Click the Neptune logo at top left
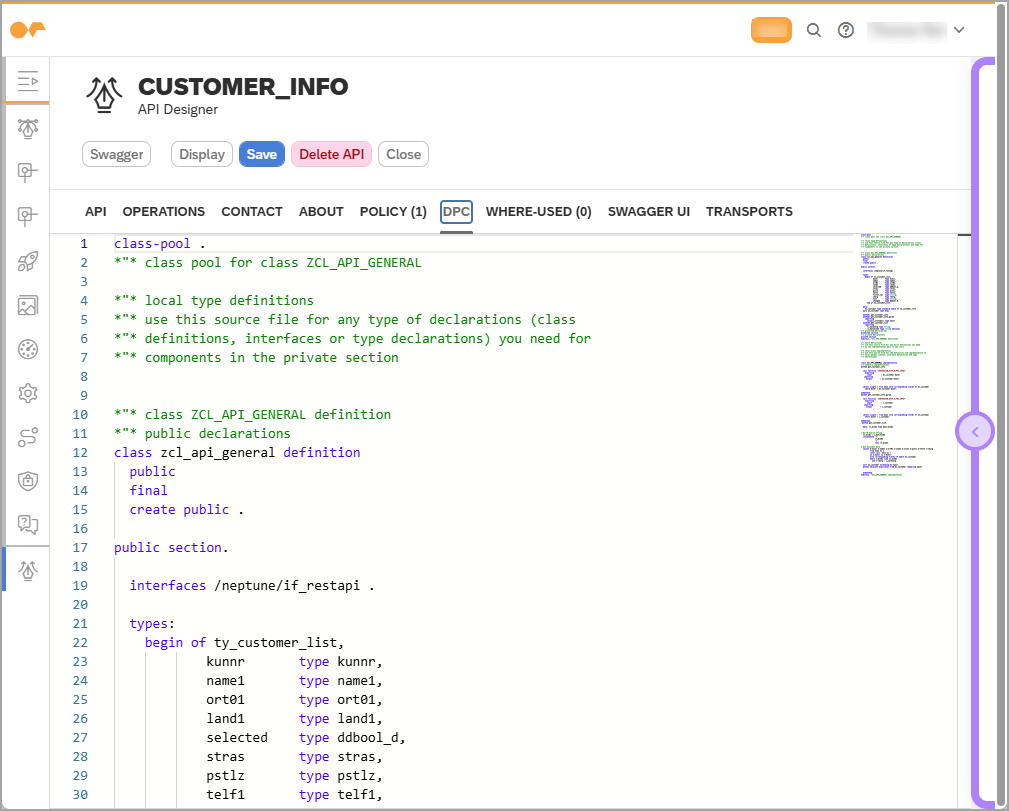The width and height of the screenshot is (1009, 811). pos(29,30)
